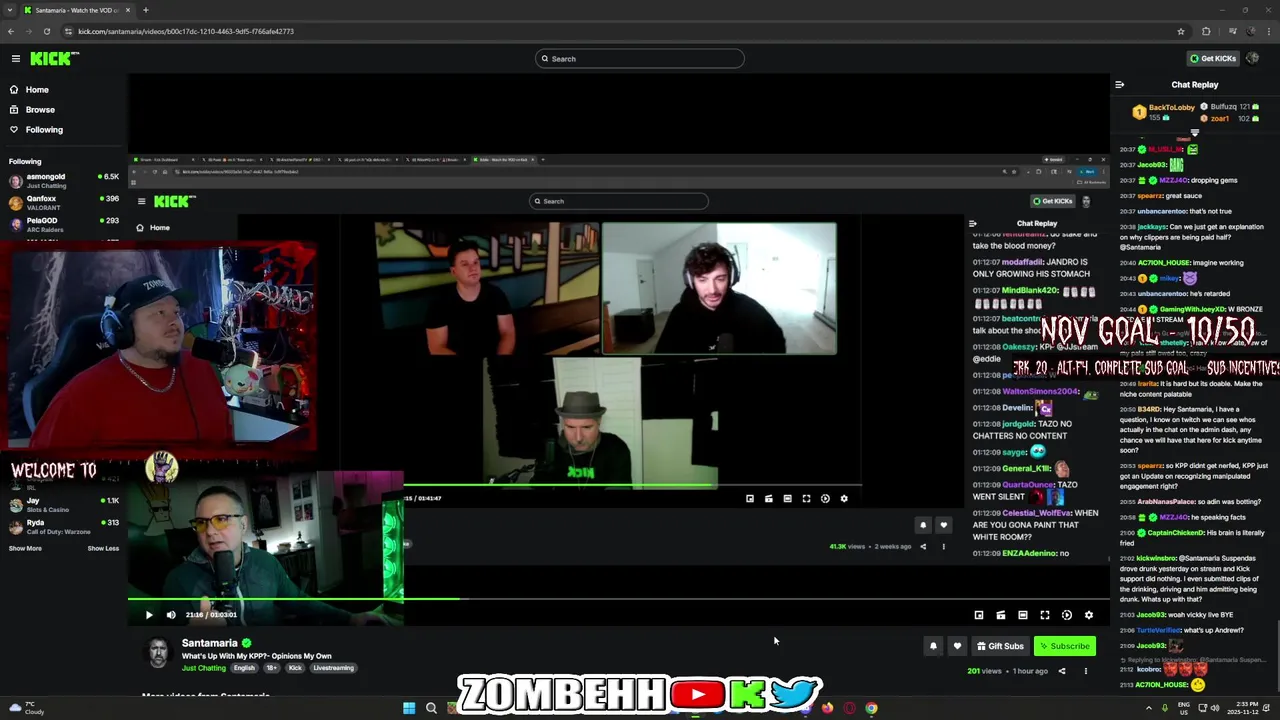The width and height of the screenshot is (1280, 720).
Task: Subscribe to Santamaria
Action: [1064, 646]
